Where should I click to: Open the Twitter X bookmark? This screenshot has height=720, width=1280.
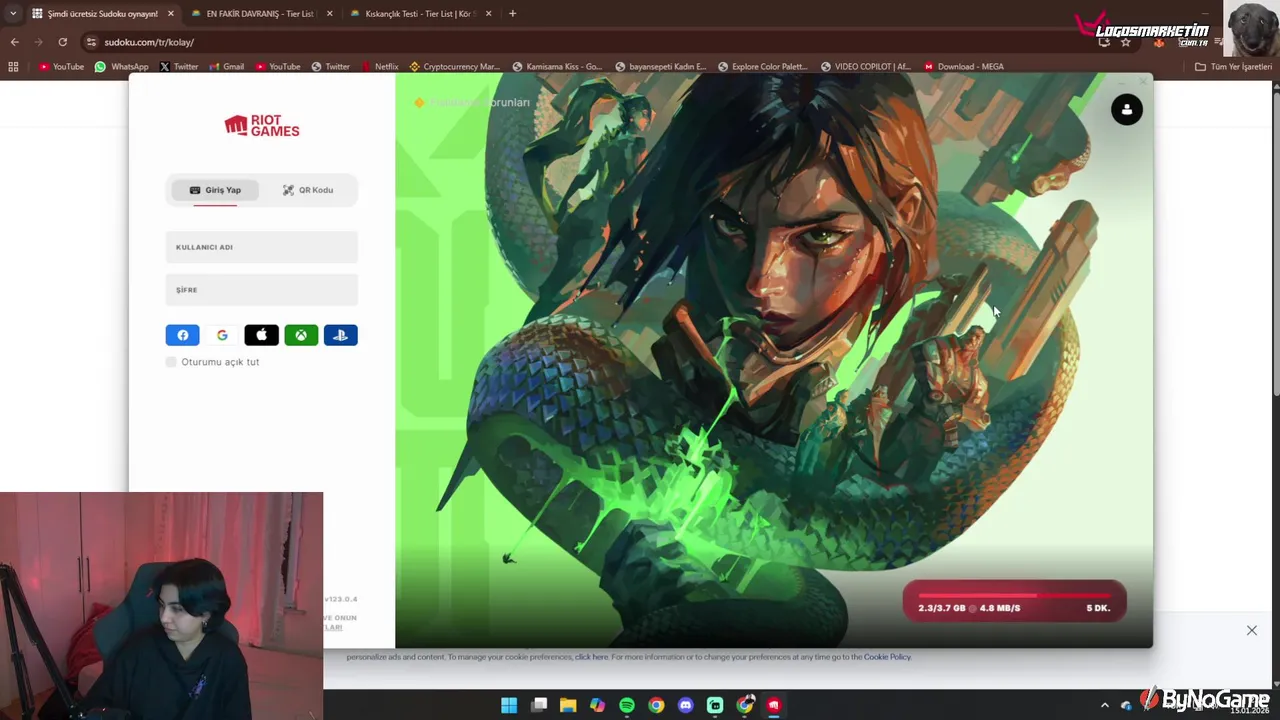click(x=179, y=67)
